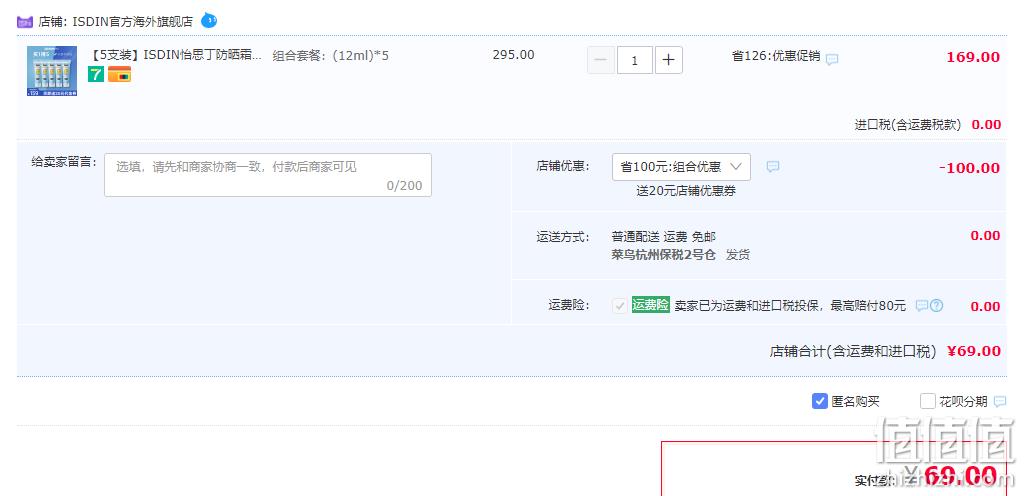Open the ISDIN官方海外旗舰店 store link
The height and width of the screenshot is (496, 1024).
click(133, 22)
